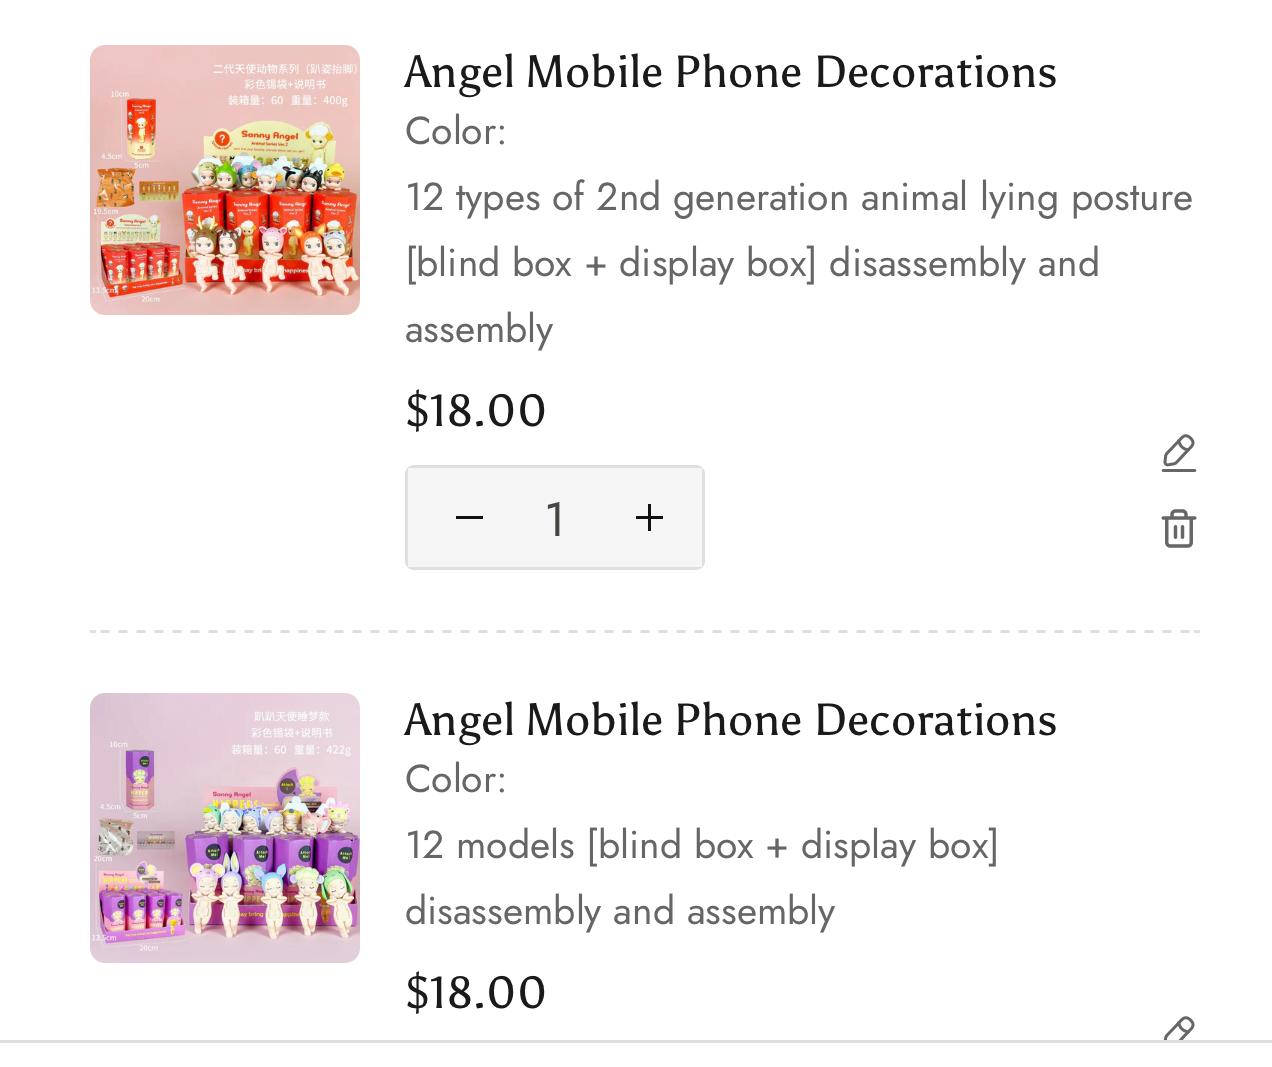Click the partially visible edit icon of second item
Image resolution: width=1272 pixels, height=1067 pixels.
[1179, 1028]
